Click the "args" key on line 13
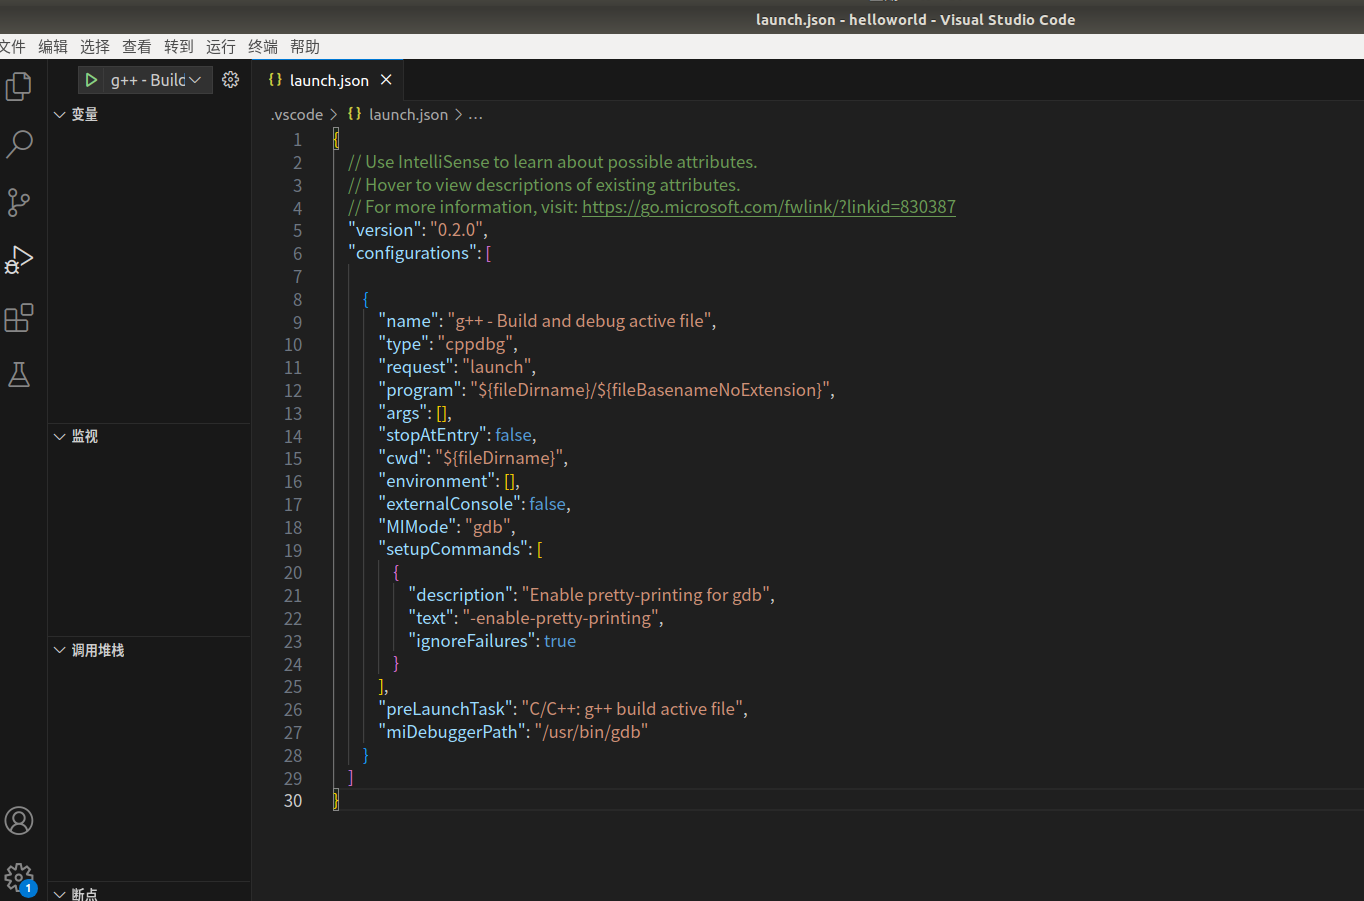 tap(403, 413)
